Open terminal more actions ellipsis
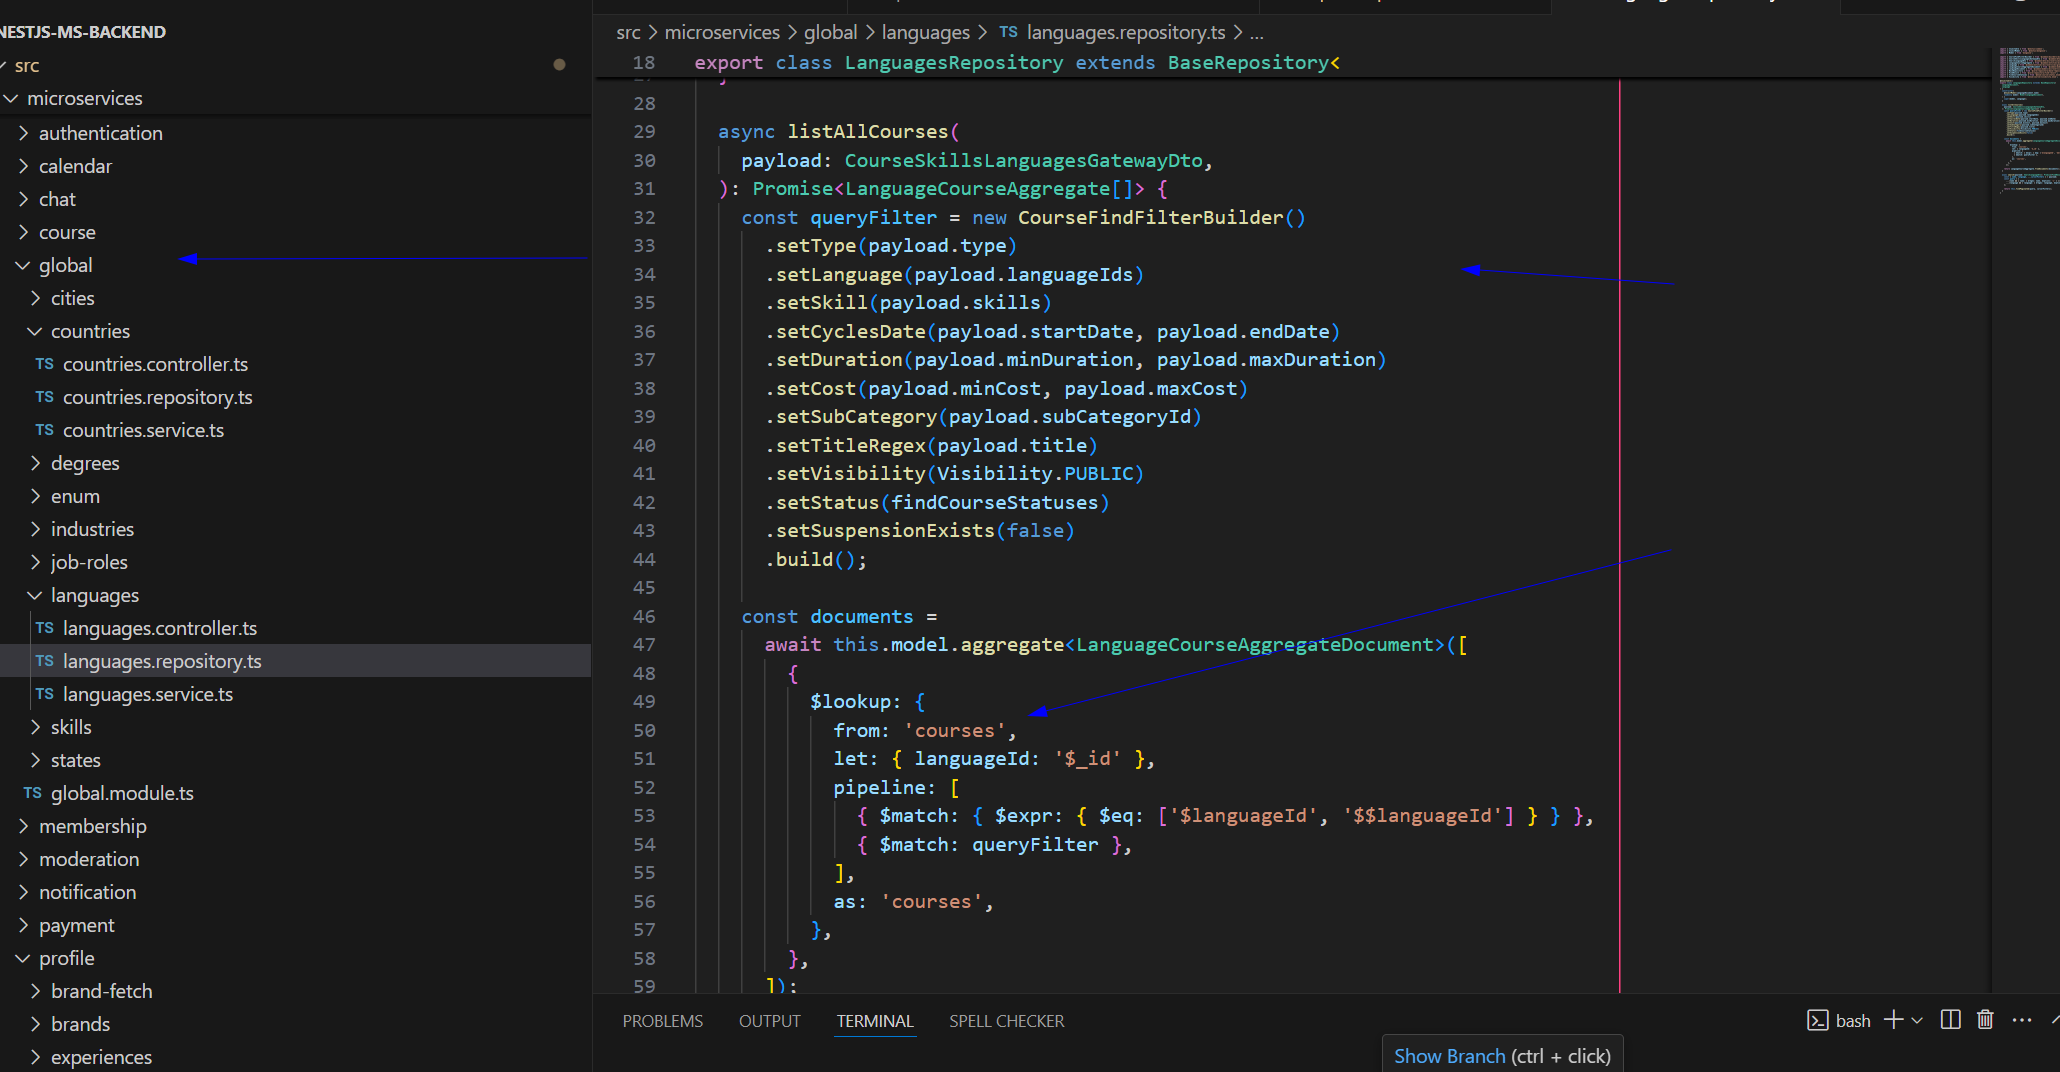 2022,1020
